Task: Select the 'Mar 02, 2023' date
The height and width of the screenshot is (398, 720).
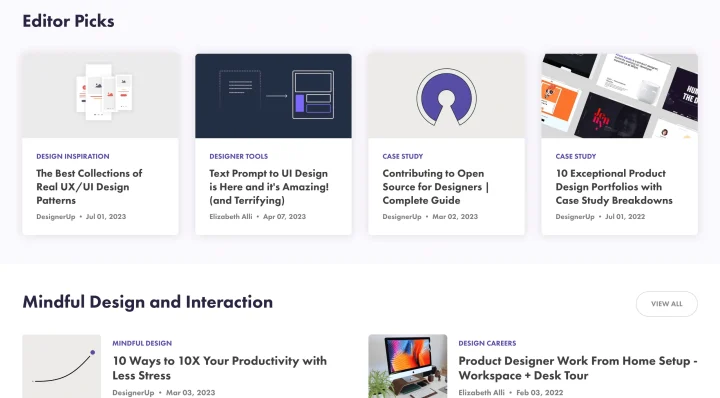Action: (x=455, y=217)
